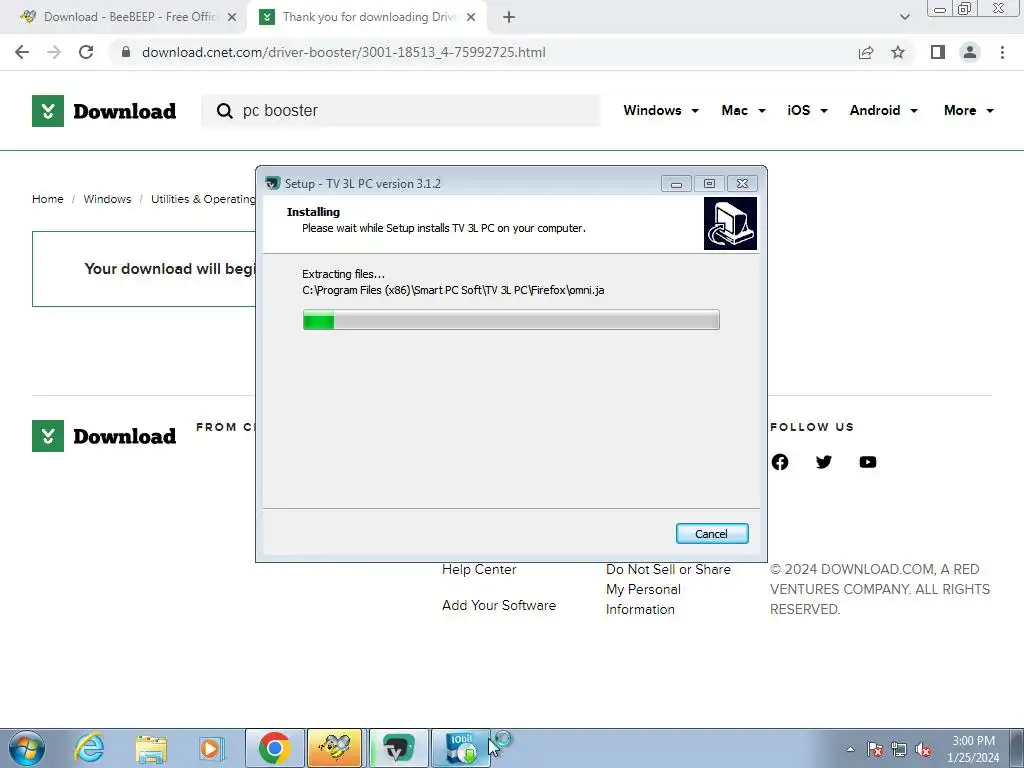Select the Thank you for downloading tab
1024x768 pixels.
pos(366,17)
